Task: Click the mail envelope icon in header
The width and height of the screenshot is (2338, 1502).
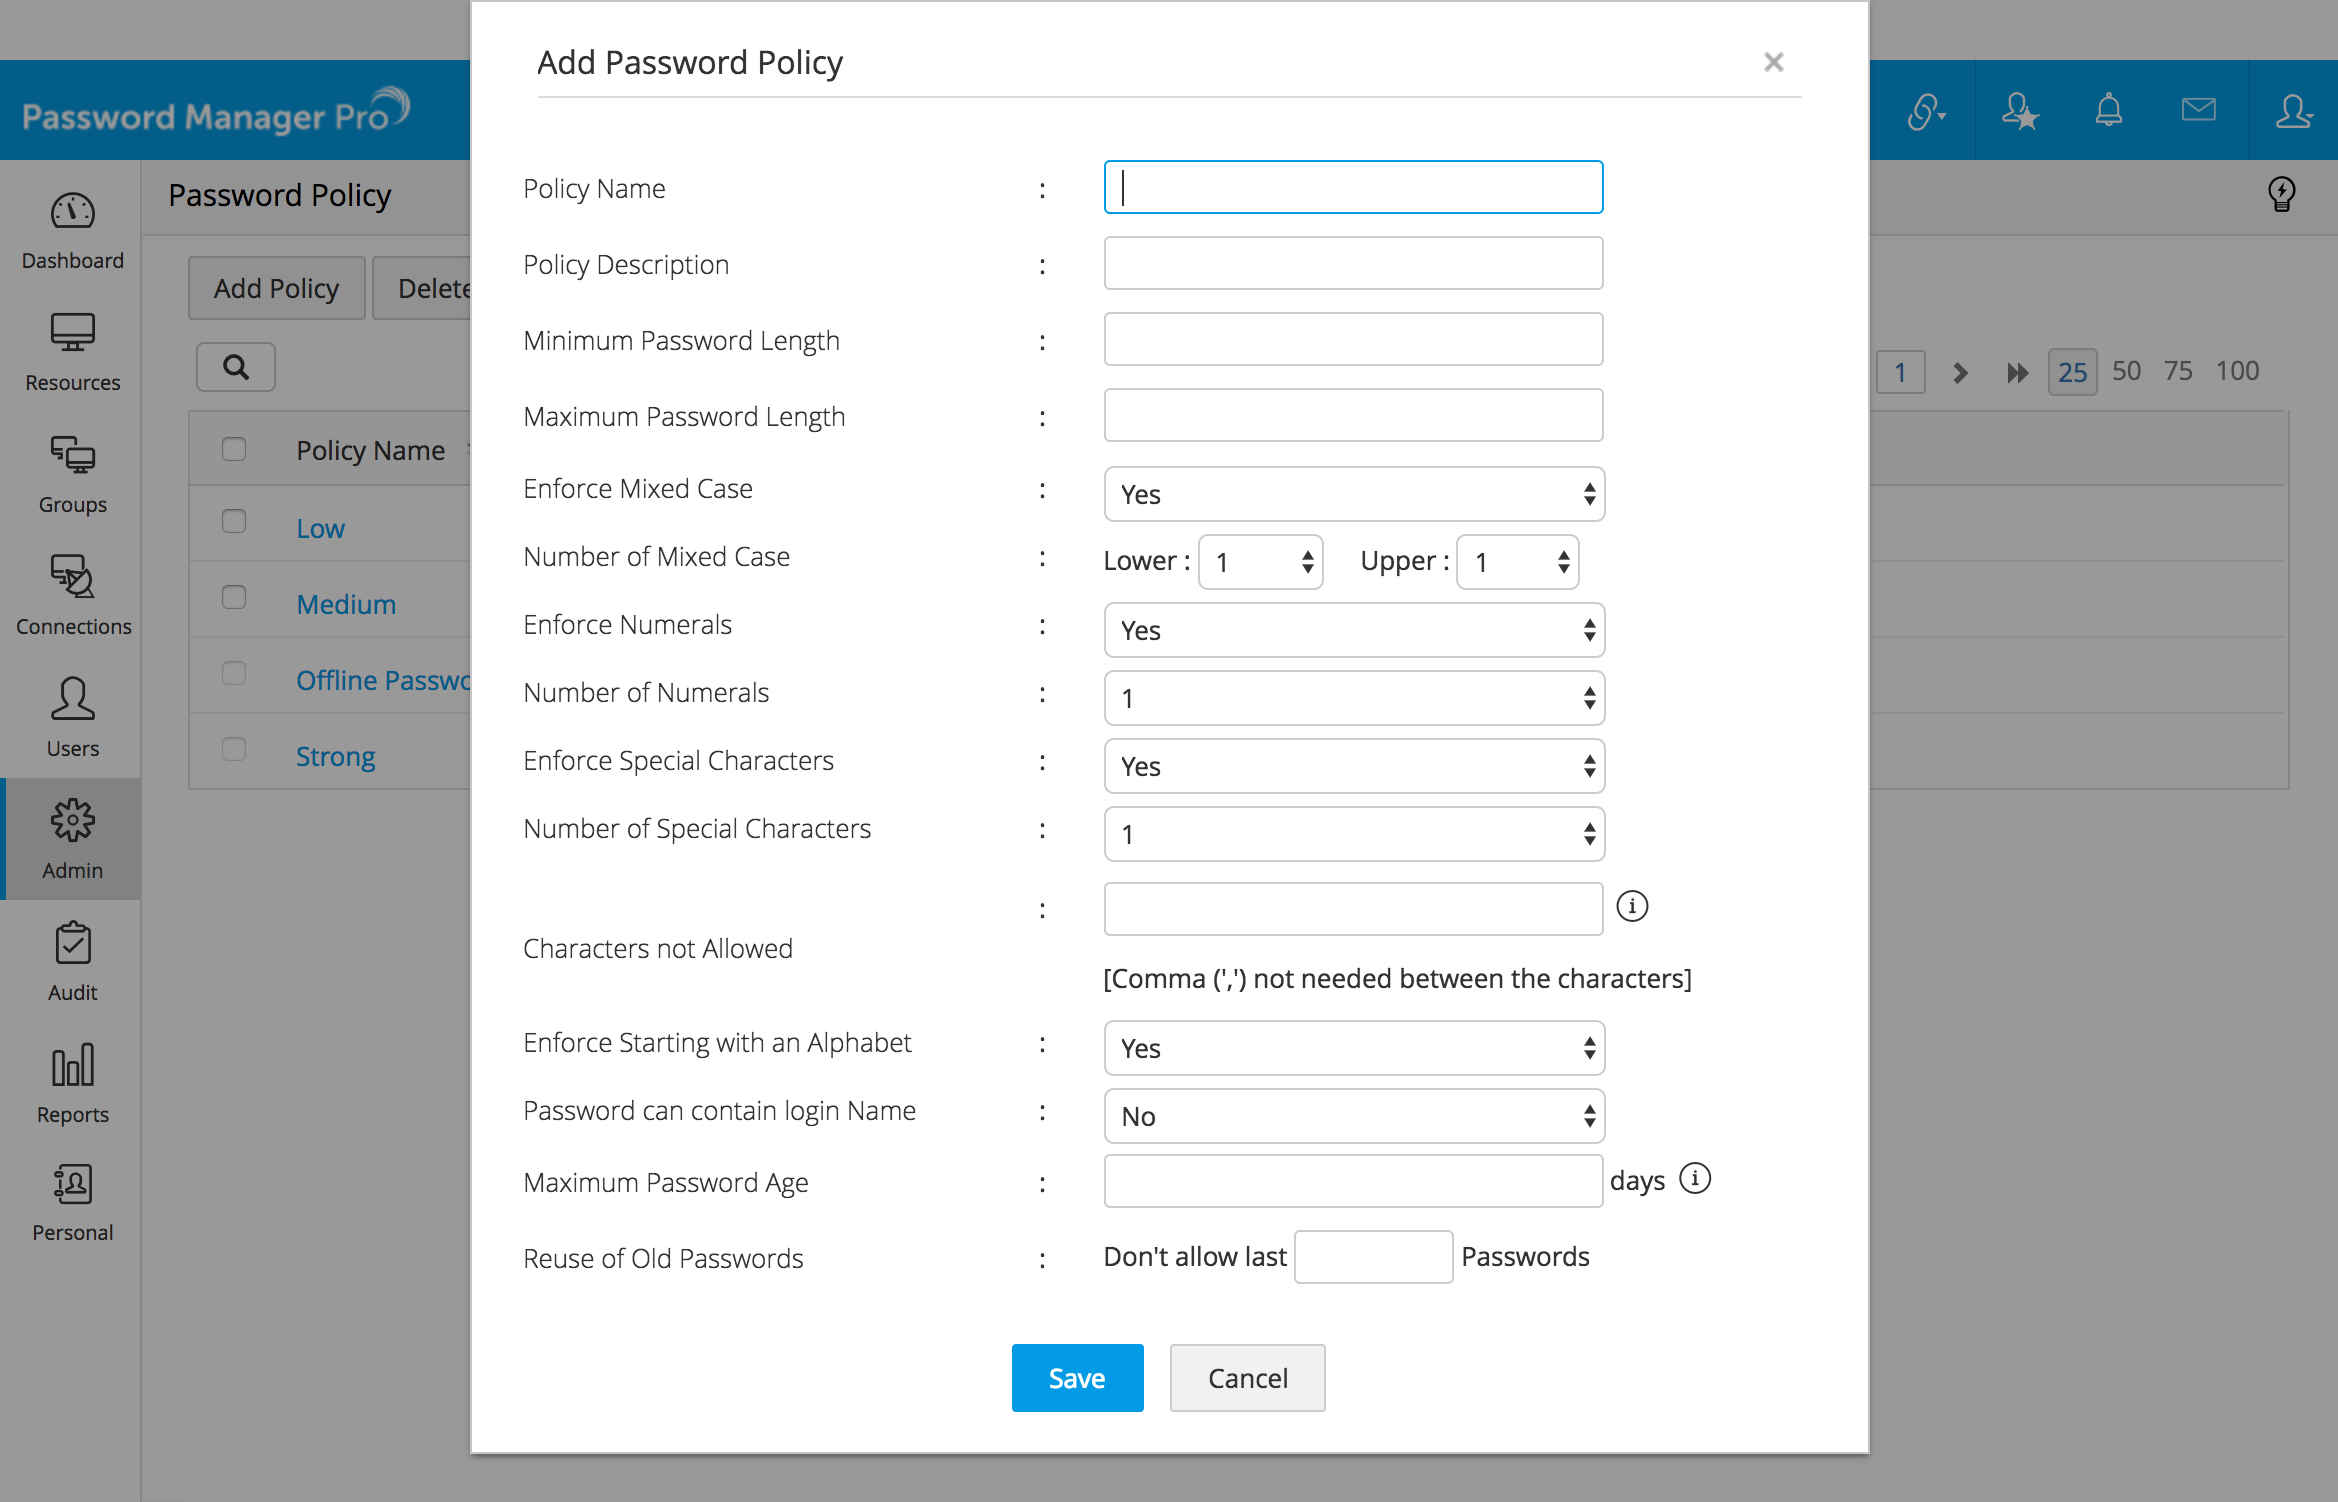Action: point(2198,110)
